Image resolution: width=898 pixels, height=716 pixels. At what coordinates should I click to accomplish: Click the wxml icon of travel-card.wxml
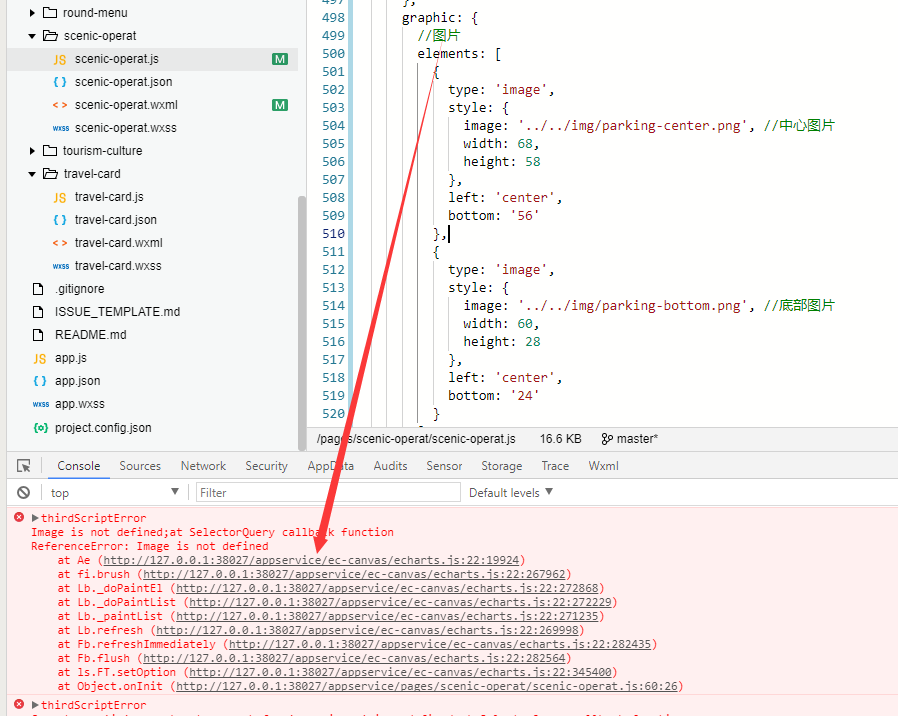[60, 243]
